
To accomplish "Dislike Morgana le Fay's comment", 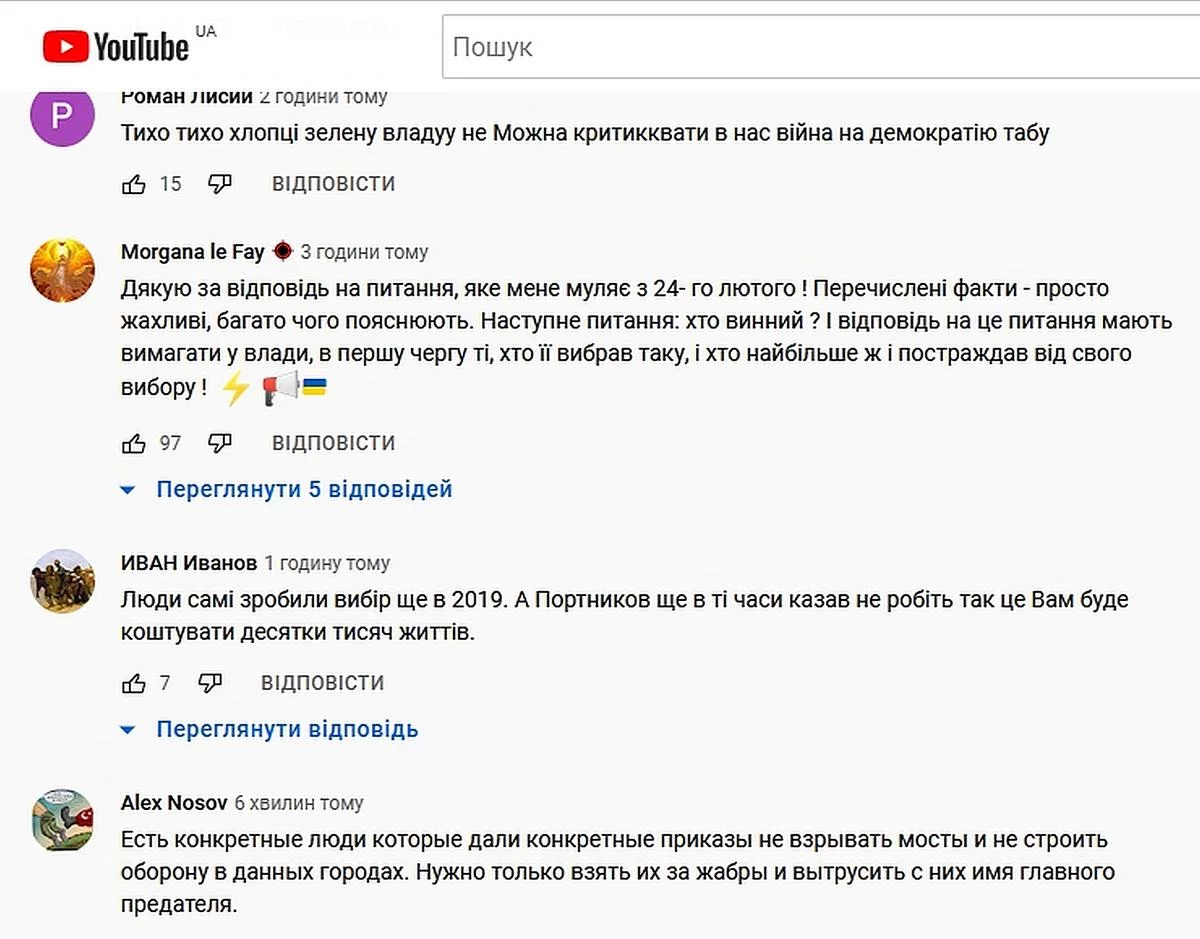I will tap(220, 443).
